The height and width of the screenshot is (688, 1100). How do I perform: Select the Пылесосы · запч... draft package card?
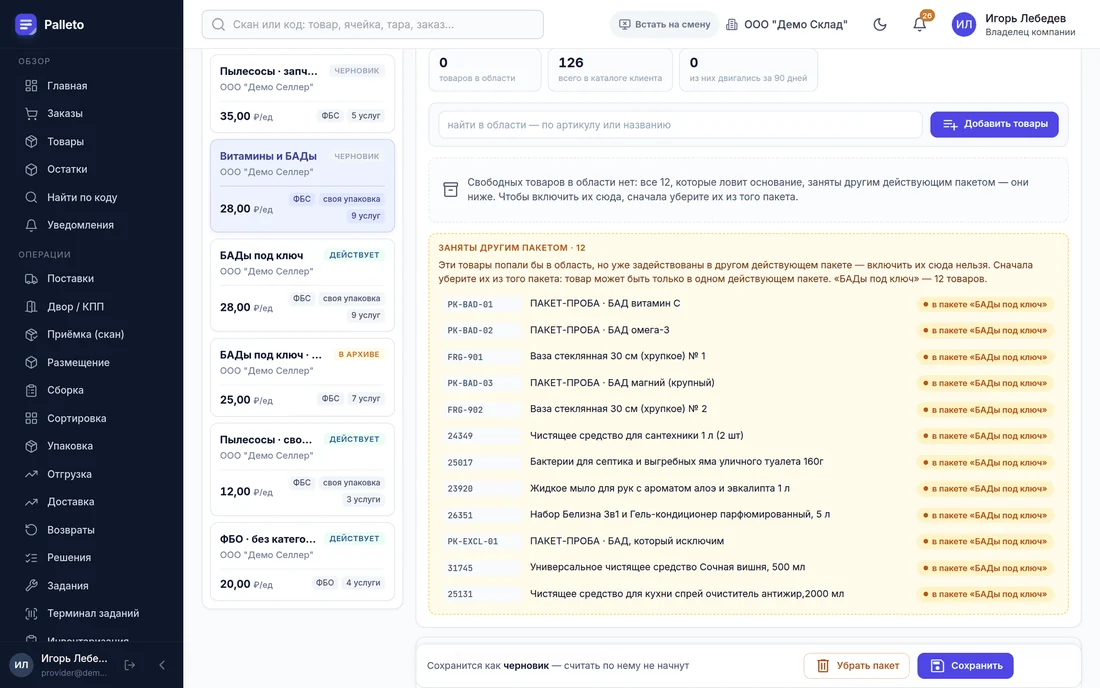click(302, 93)
